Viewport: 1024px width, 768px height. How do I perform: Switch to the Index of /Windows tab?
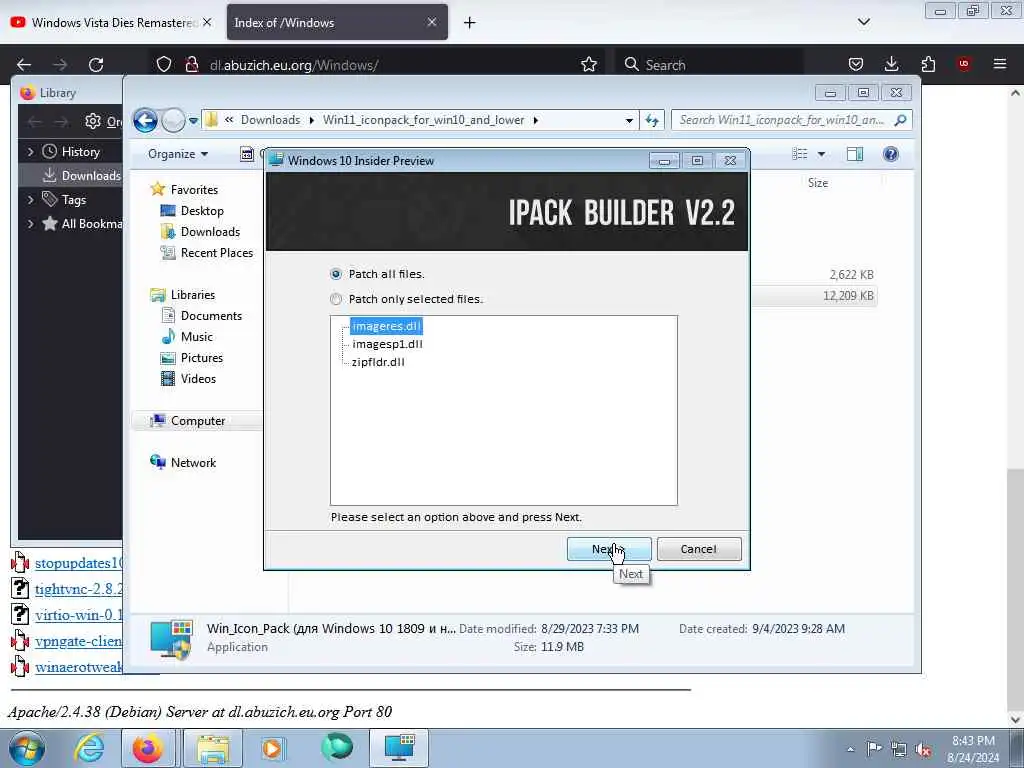[337, 22]
